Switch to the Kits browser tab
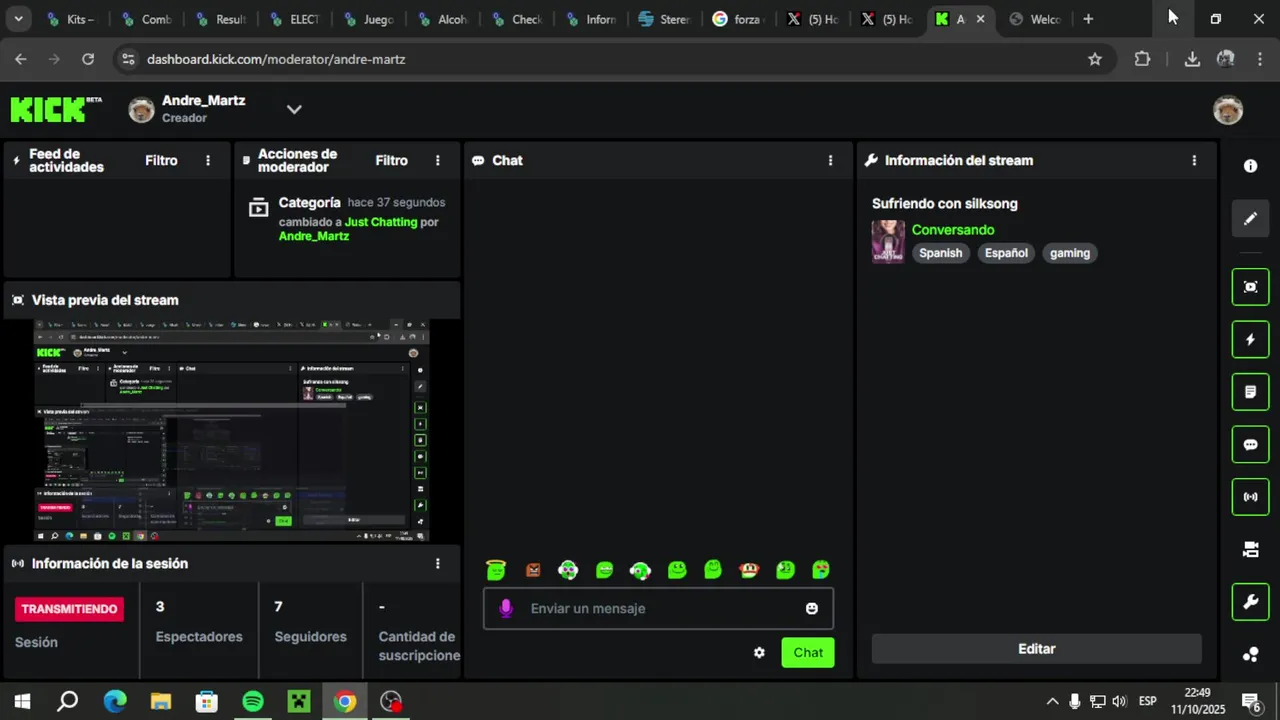Image resolution: width=1280 pixels, height=720 pixels. pos(70,19)
